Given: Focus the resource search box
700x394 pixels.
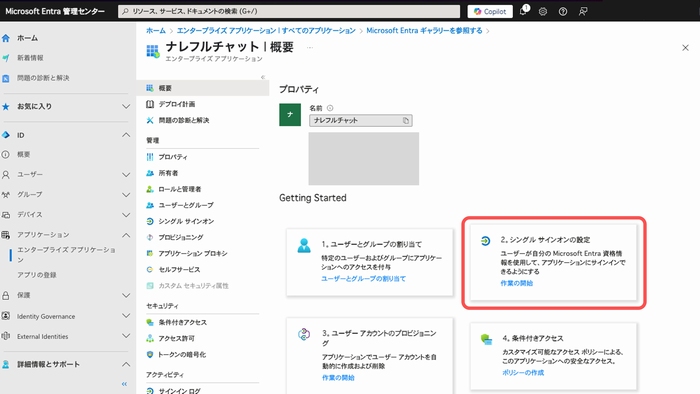Looking at the screenshot, I should click(x=289, y=12).
